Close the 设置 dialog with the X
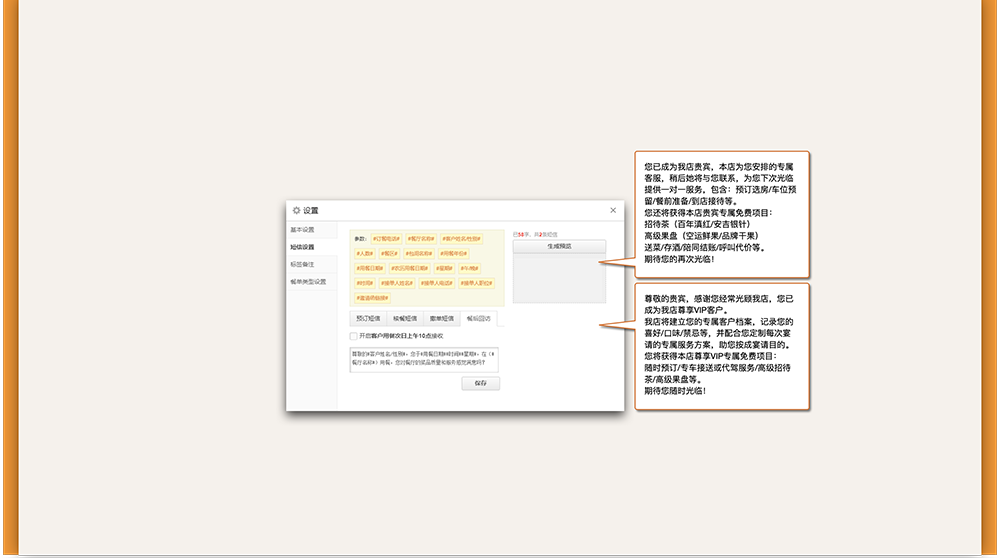This screenshot has width=1000, height=558. tap(613, 210)
